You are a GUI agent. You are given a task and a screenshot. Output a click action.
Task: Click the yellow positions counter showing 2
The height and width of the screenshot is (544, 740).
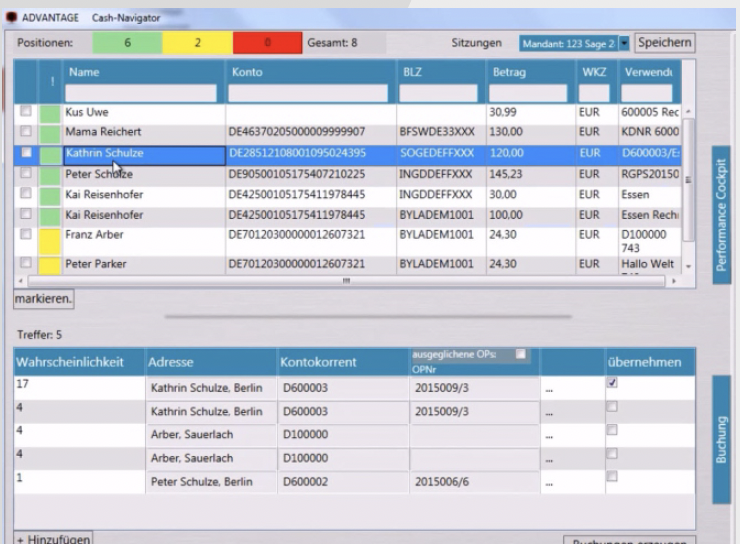click(197, 43)
